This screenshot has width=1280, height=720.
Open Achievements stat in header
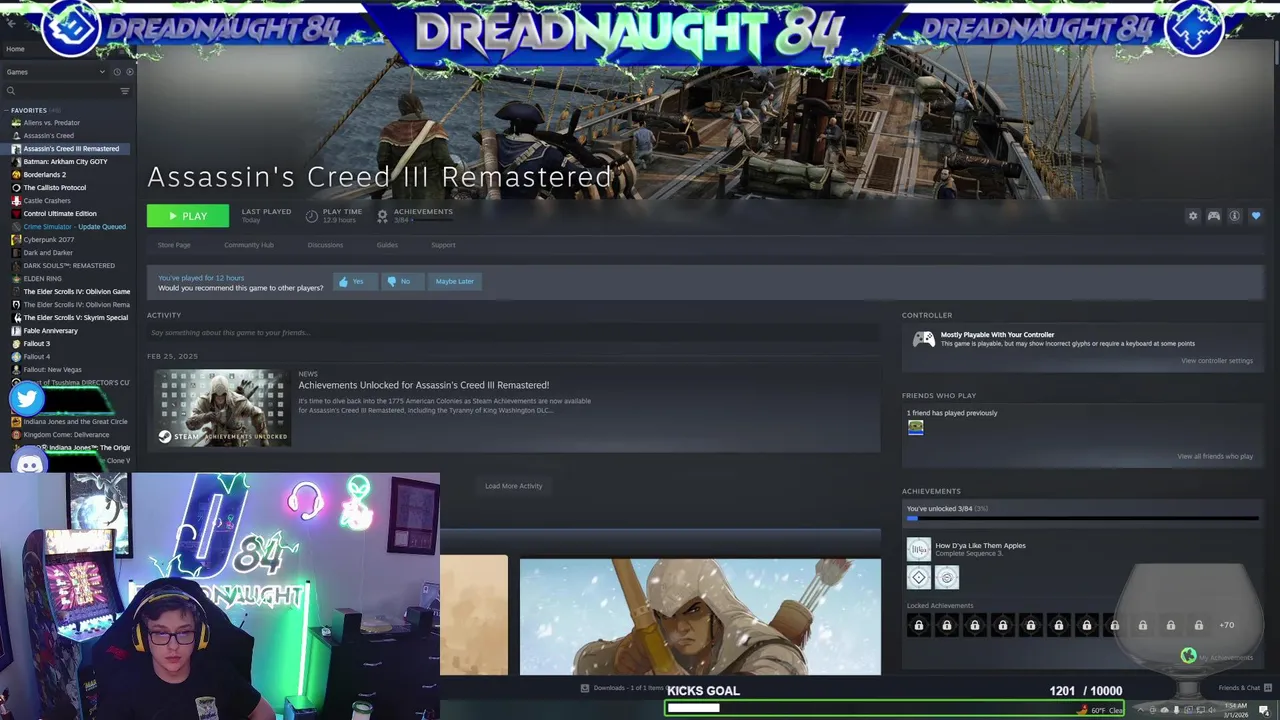point(415,215)
